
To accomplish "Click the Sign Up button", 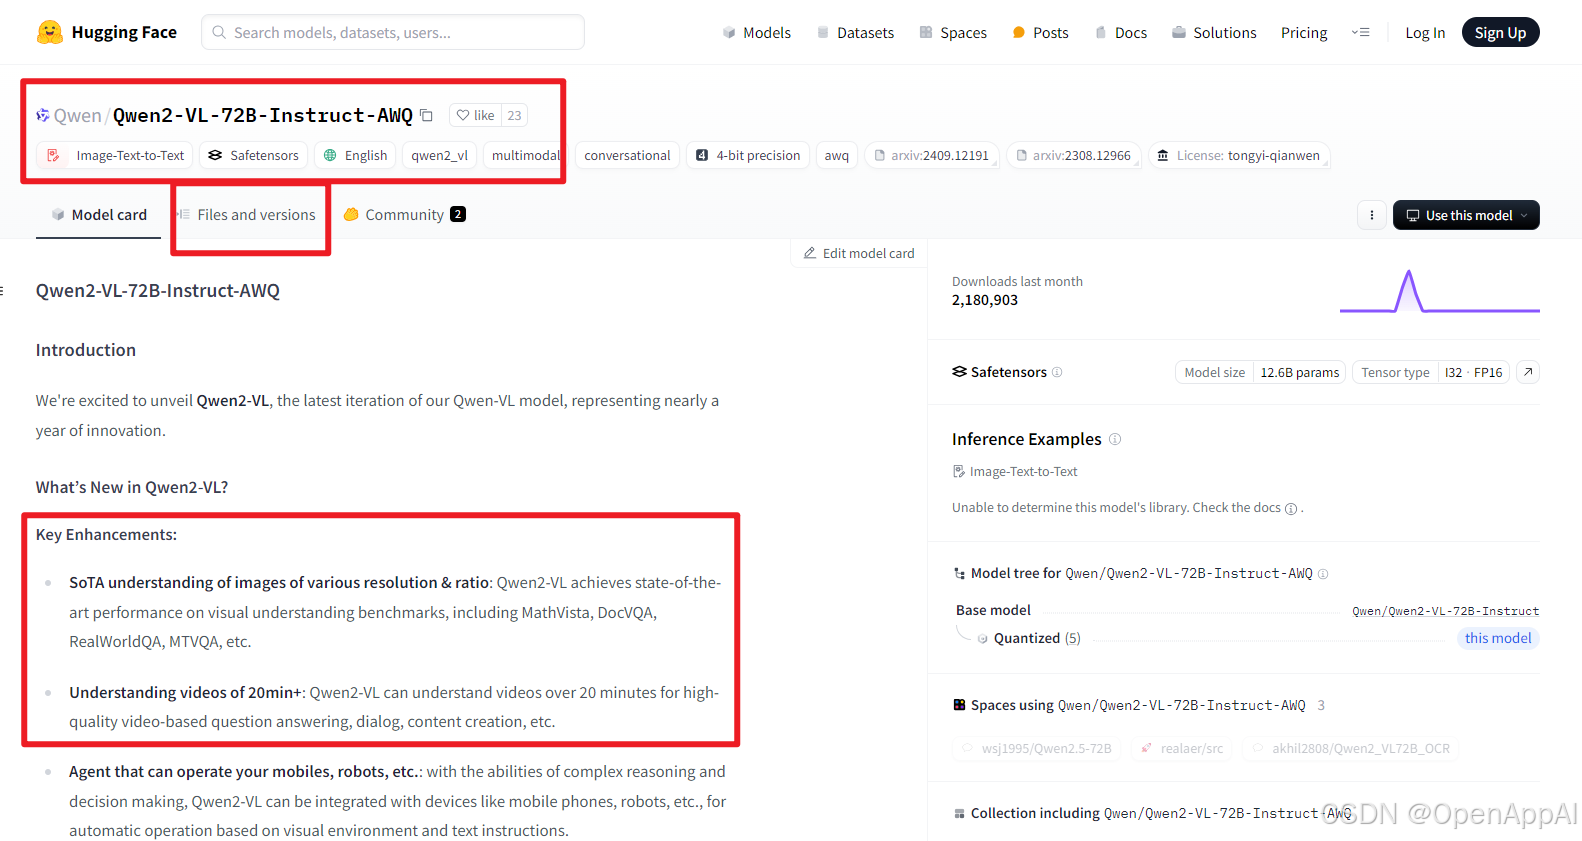I will pyautogui.click(x=1500, y=32).
